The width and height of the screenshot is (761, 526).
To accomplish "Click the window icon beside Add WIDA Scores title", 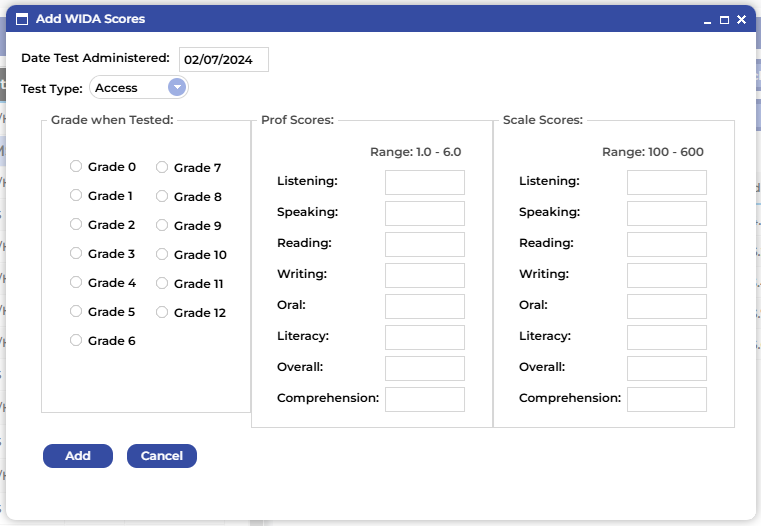I will [22, 19].
